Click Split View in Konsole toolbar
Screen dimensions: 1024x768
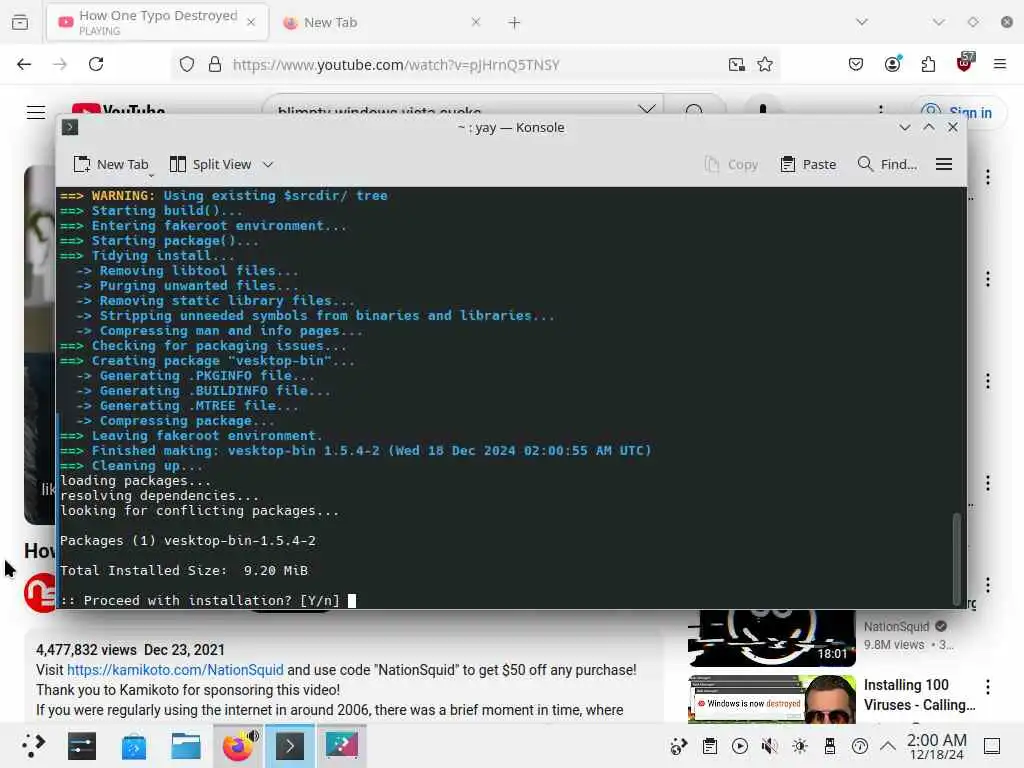tap(210, 165)
